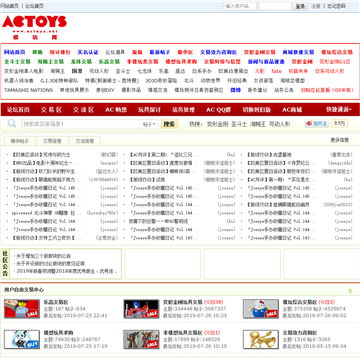Open 帮助 link in navigation box
This screenshot has height=360, width=360.
(x=37, y=52)
